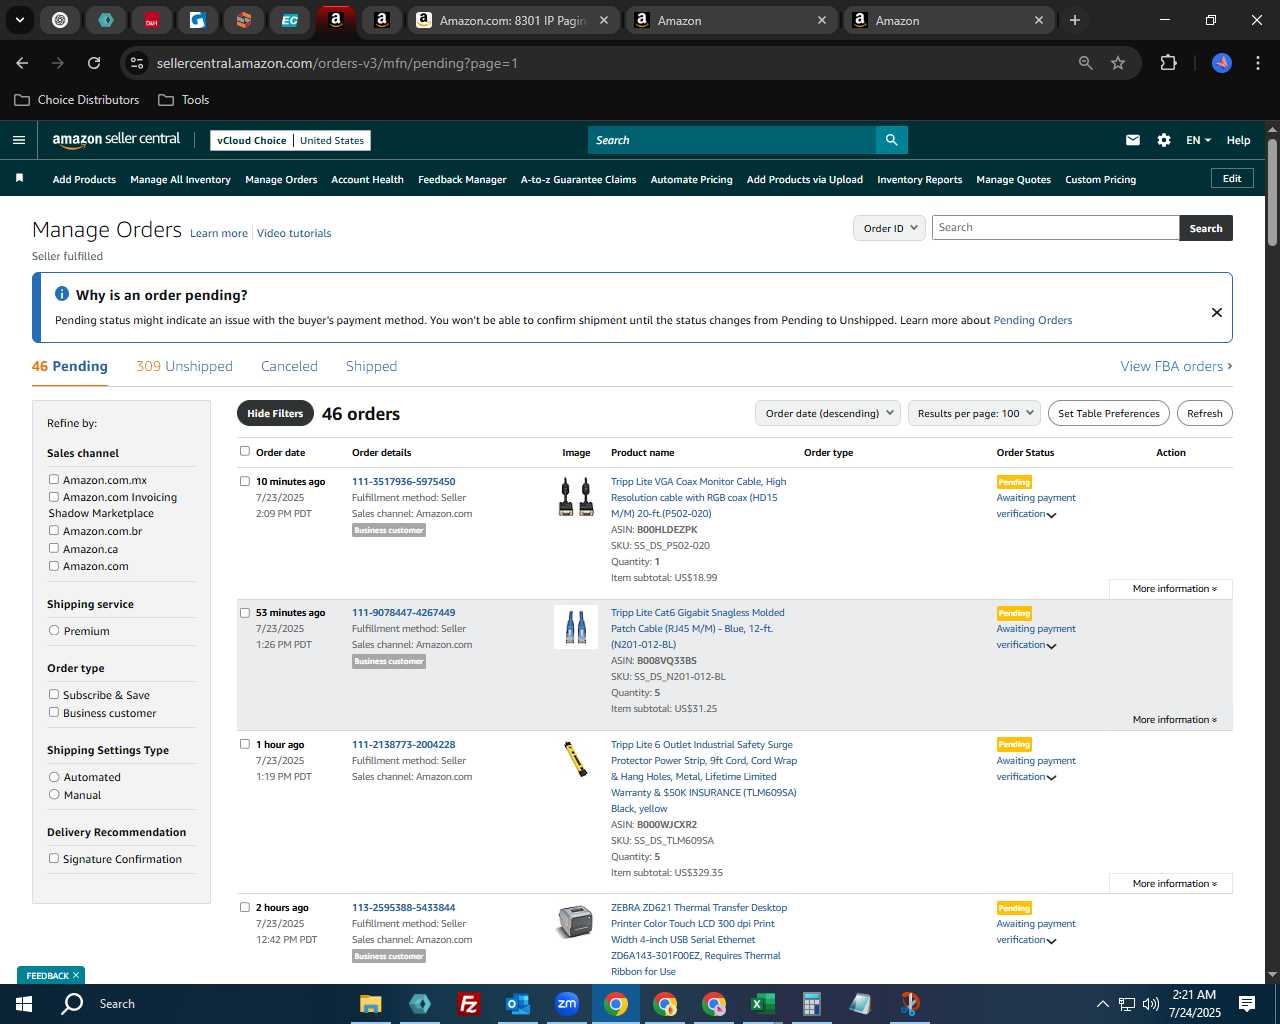Open File Explorer from taskbar
Image resolution: width=1280 pixels, height=1024 pixels.
(x=371, y=1004)
